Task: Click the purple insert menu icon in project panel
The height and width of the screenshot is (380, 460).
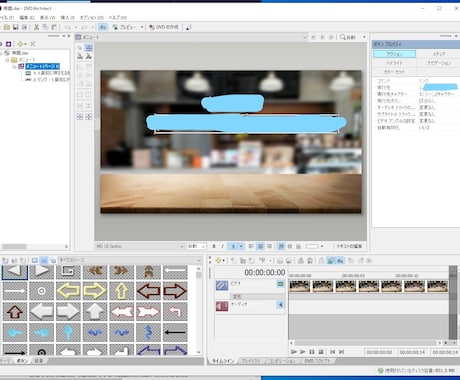Action: coord(9,44)
